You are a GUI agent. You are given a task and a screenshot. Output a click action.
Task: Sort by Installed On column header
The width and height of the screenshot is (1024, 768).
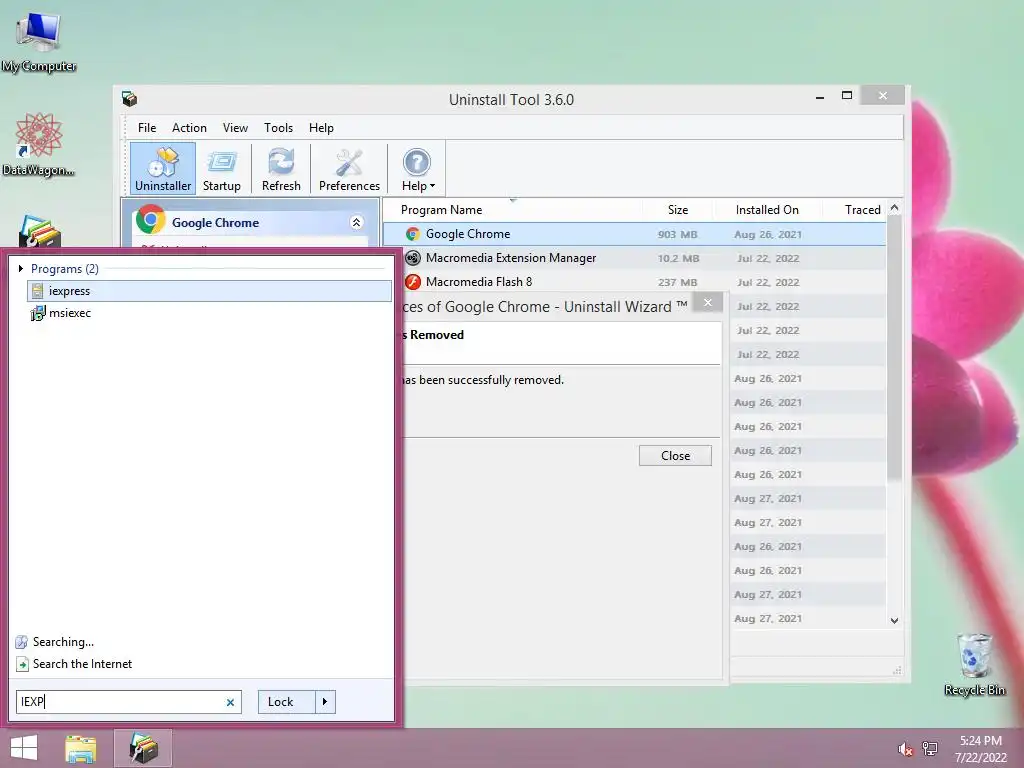pyautogui.click(x=767, y=210)
